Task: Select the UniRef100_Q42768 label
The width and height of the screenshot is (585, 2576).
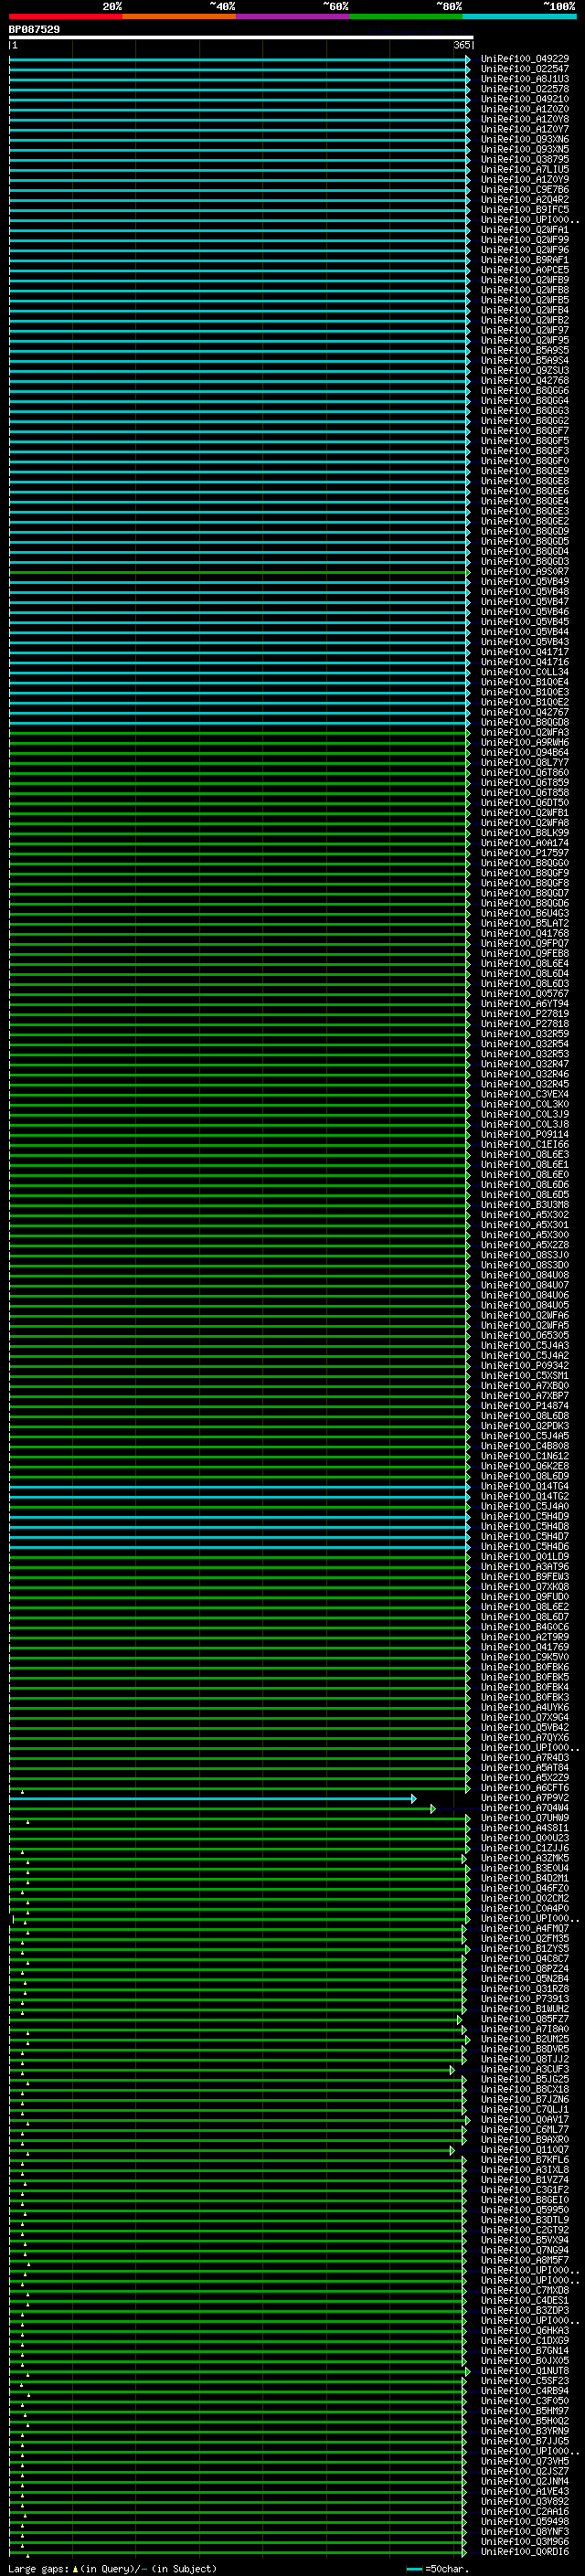Action: pyautogui.click(x=525, y=381)
